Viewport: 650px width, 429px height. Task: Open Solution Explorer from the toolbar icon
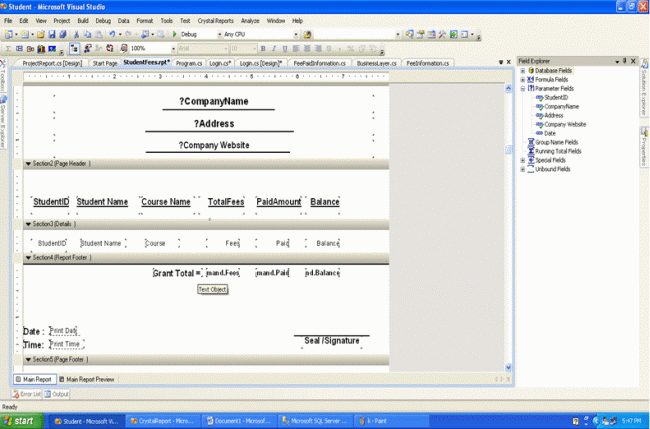(x=409, y=34)
